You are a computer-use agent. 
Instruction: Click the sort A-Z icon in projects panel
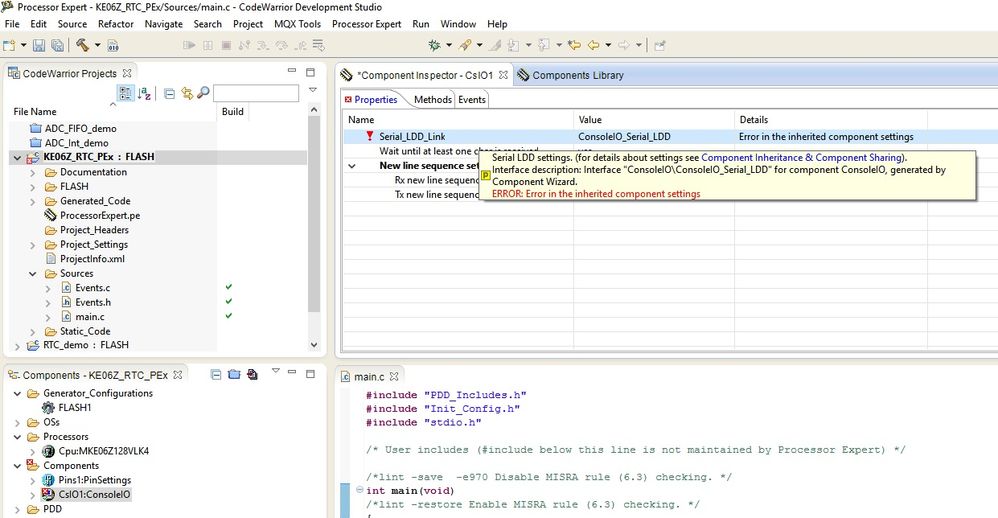click(x=145, y=93)
